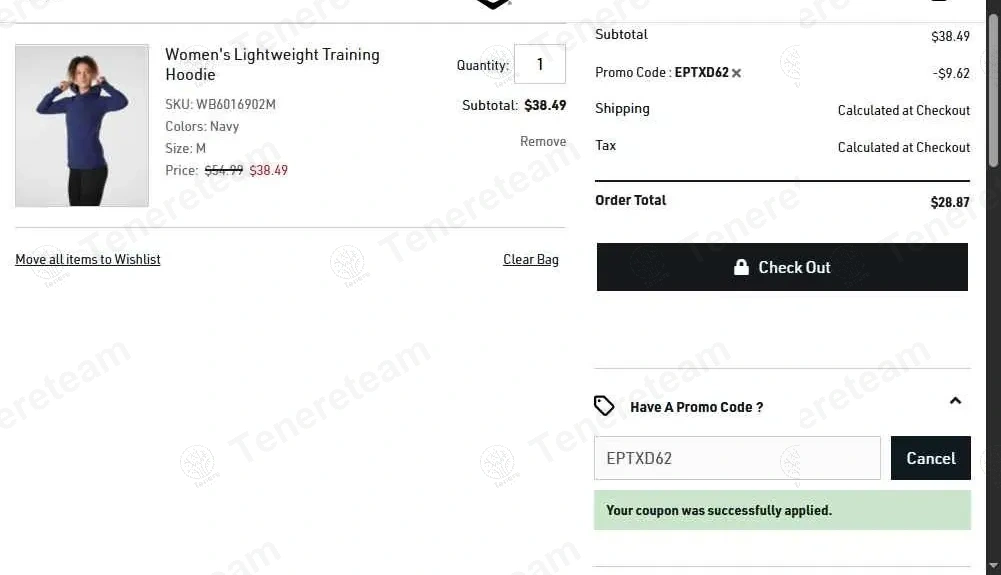Click the Quantity input box

[x=540, y=64]
